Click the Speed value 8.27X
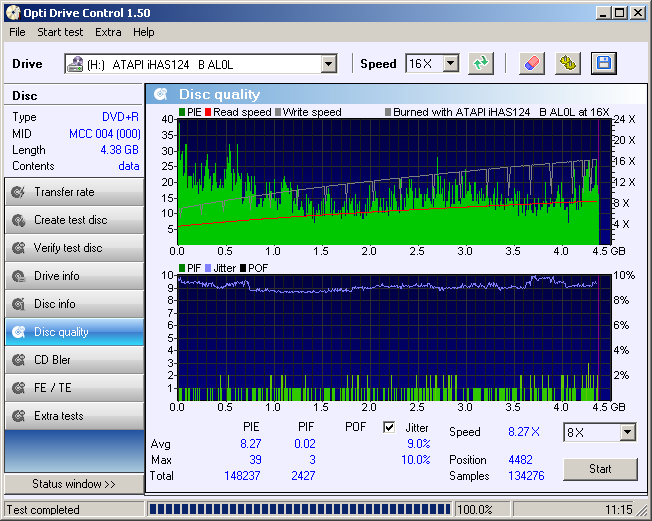Viewport: 652px width, 521px height. pyautogui.click(x=524, y=432)
